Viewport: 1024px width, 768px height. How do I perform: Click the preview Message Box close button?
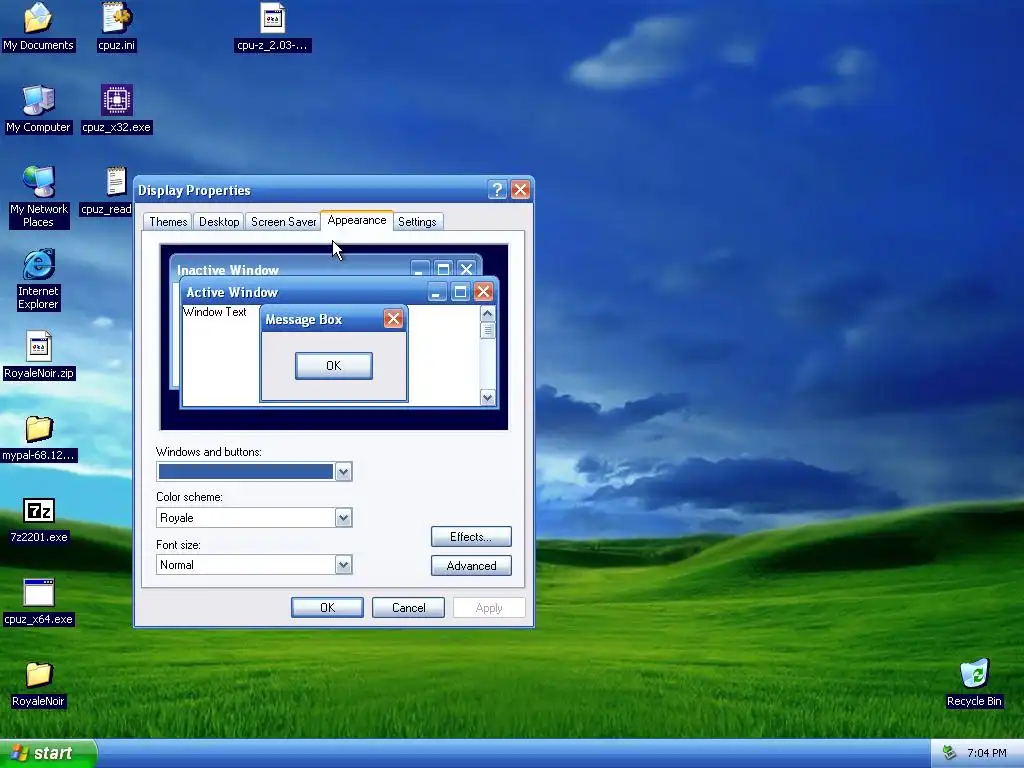pyautogui.click(x=393, y=319)
